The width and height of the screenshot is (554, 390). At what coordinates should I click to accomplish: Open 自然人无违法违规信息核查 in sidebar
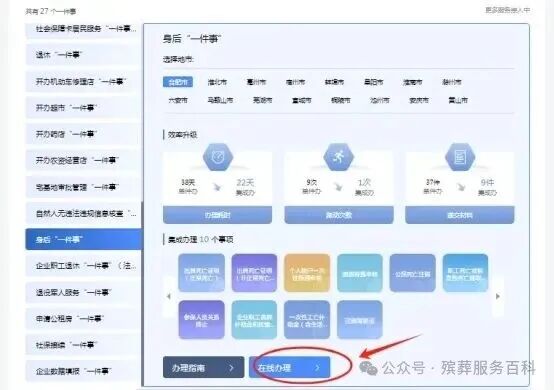click(x=83, y=213)
